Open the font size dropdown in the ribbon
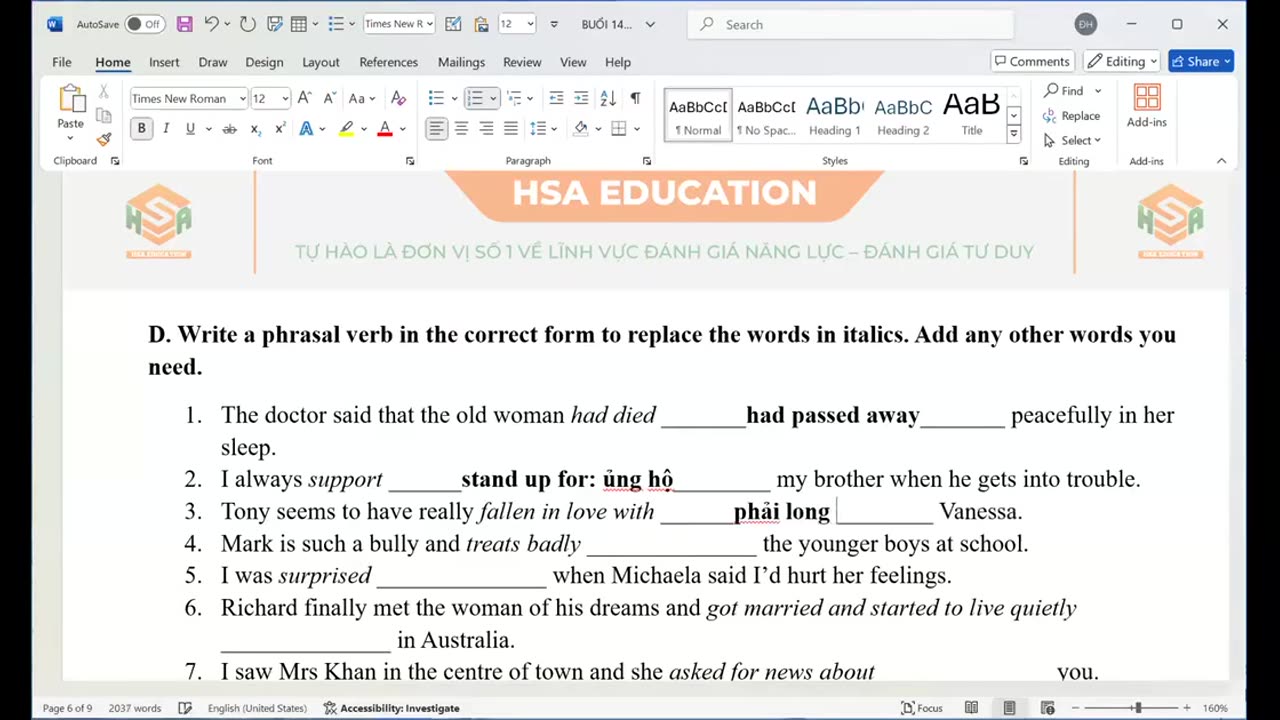Image resolution: width=1280 pixels, height=720 pixels. click(x=285, y=99)
